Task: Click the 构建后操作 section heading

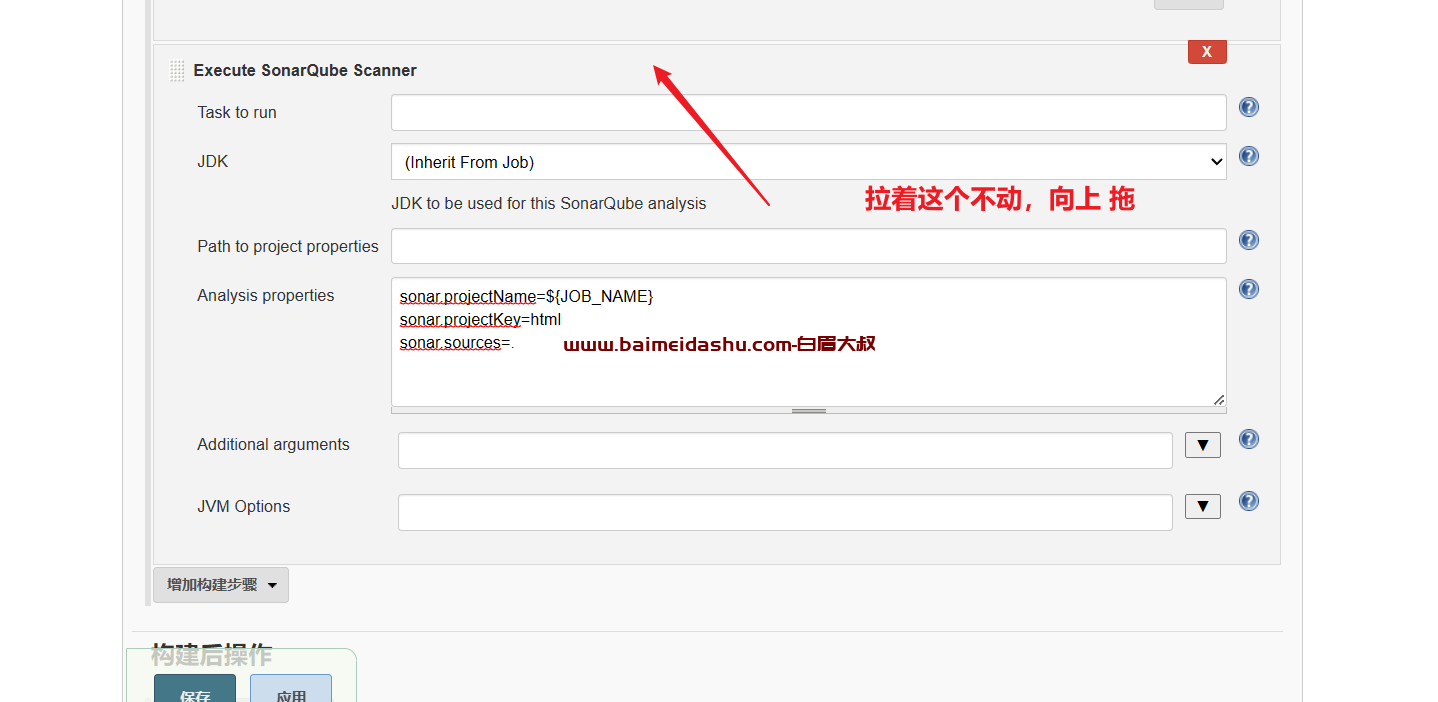Action: [212, 655]
